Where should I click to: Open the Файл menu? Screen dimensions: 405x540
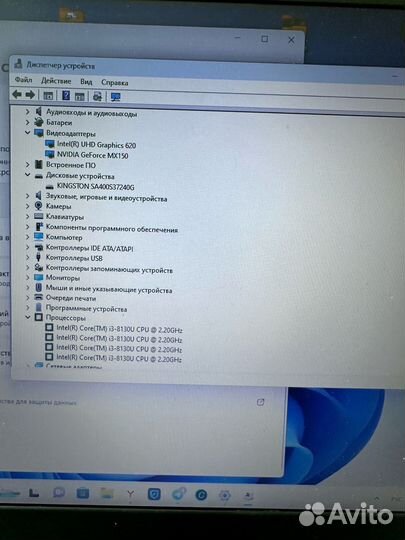(x=23, y=80)
